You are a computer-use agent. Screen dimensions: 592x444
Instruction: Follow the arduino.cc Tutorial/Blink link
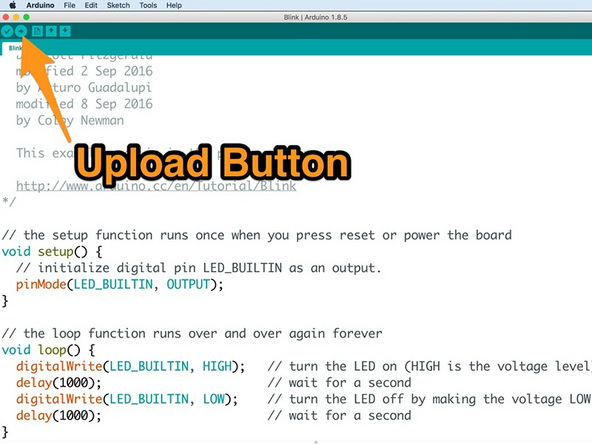(x=156, y=186)
